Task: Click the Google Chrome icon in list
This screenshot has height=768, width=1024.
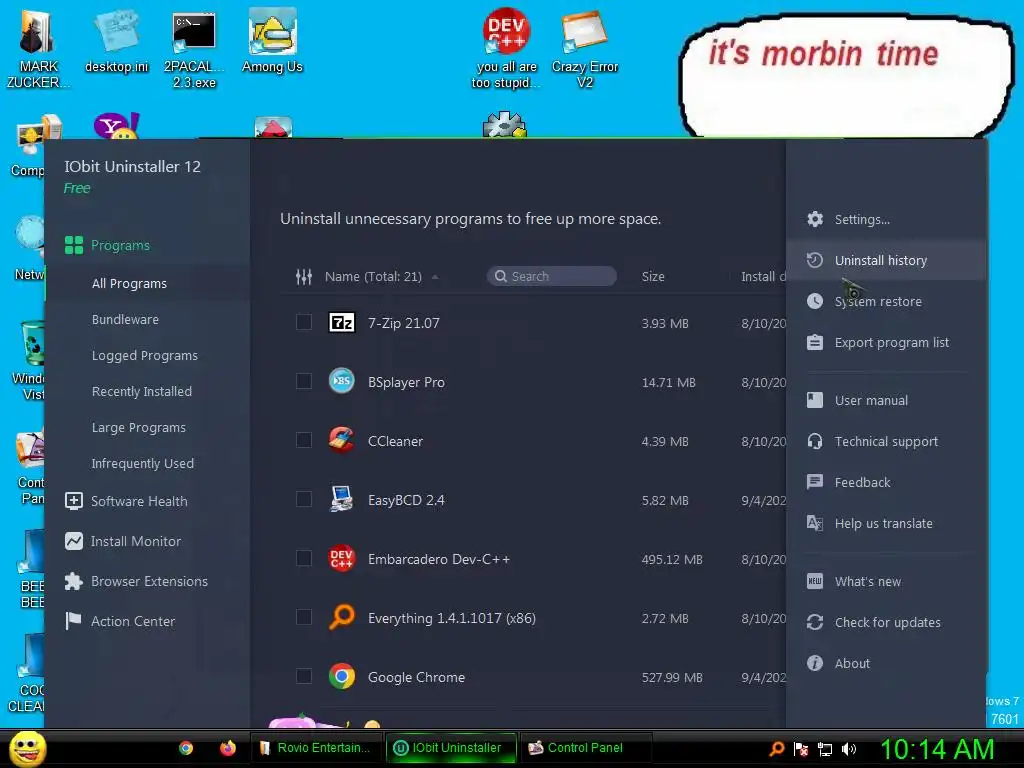Action: (342, 676)
